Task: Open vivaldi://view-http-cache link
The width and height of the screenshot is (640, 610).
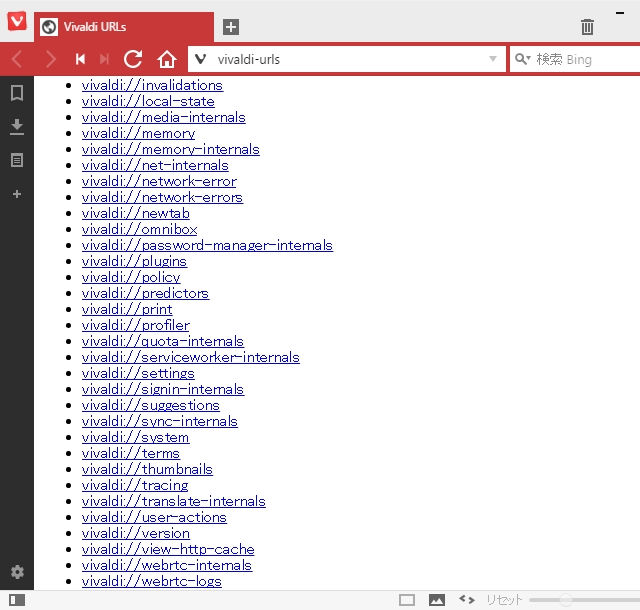Action: [x=168, y=549]
